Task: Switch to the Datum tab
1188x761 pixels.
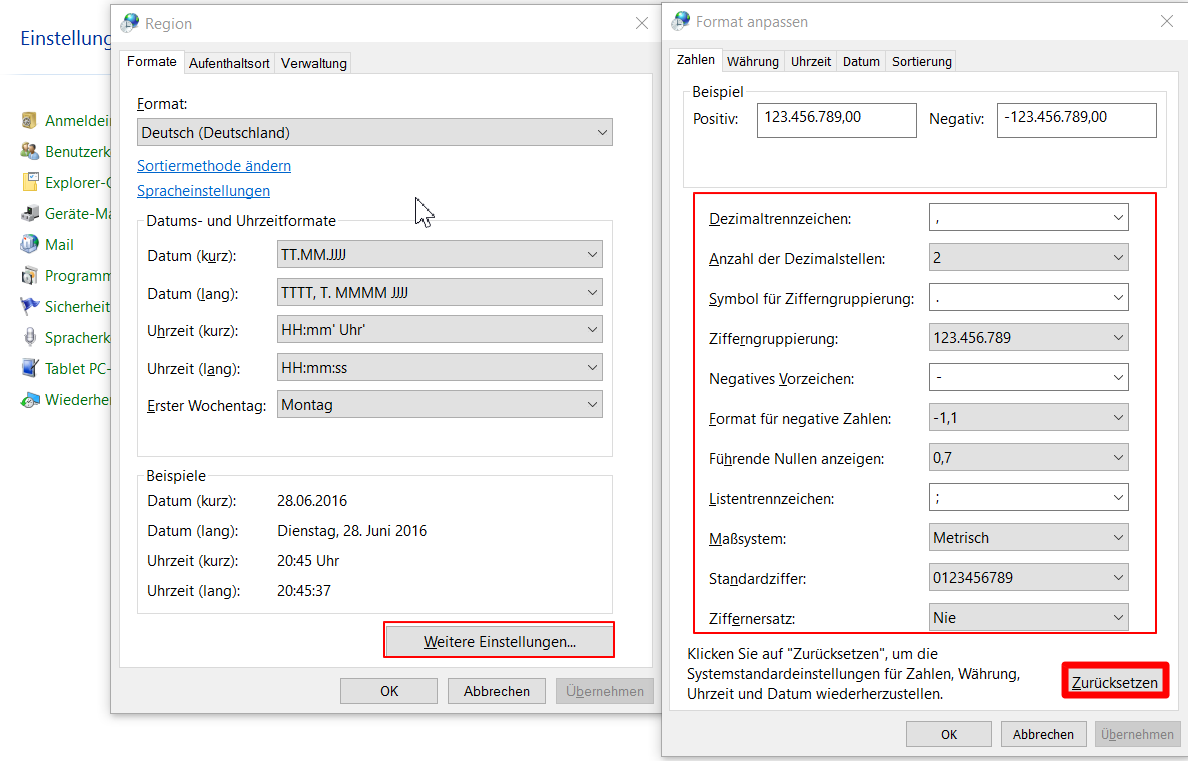Action: pyautogui.click(x=861, y=61)
